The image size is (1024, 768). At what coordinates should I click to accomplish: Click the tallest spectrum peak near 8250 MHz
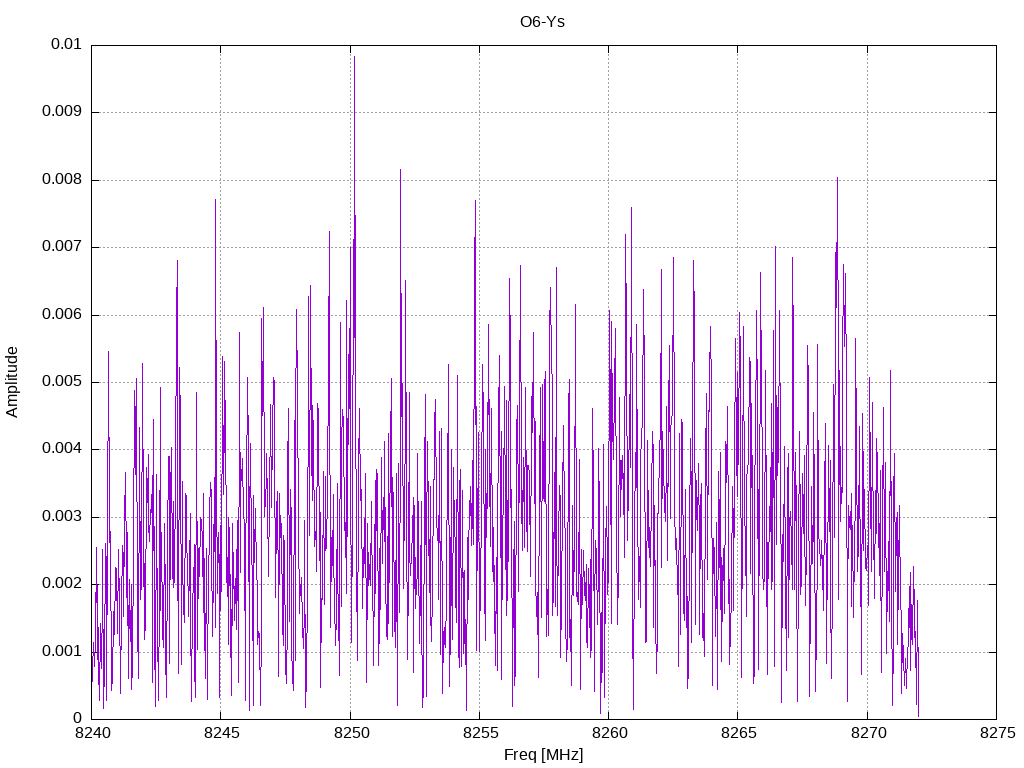355,57
